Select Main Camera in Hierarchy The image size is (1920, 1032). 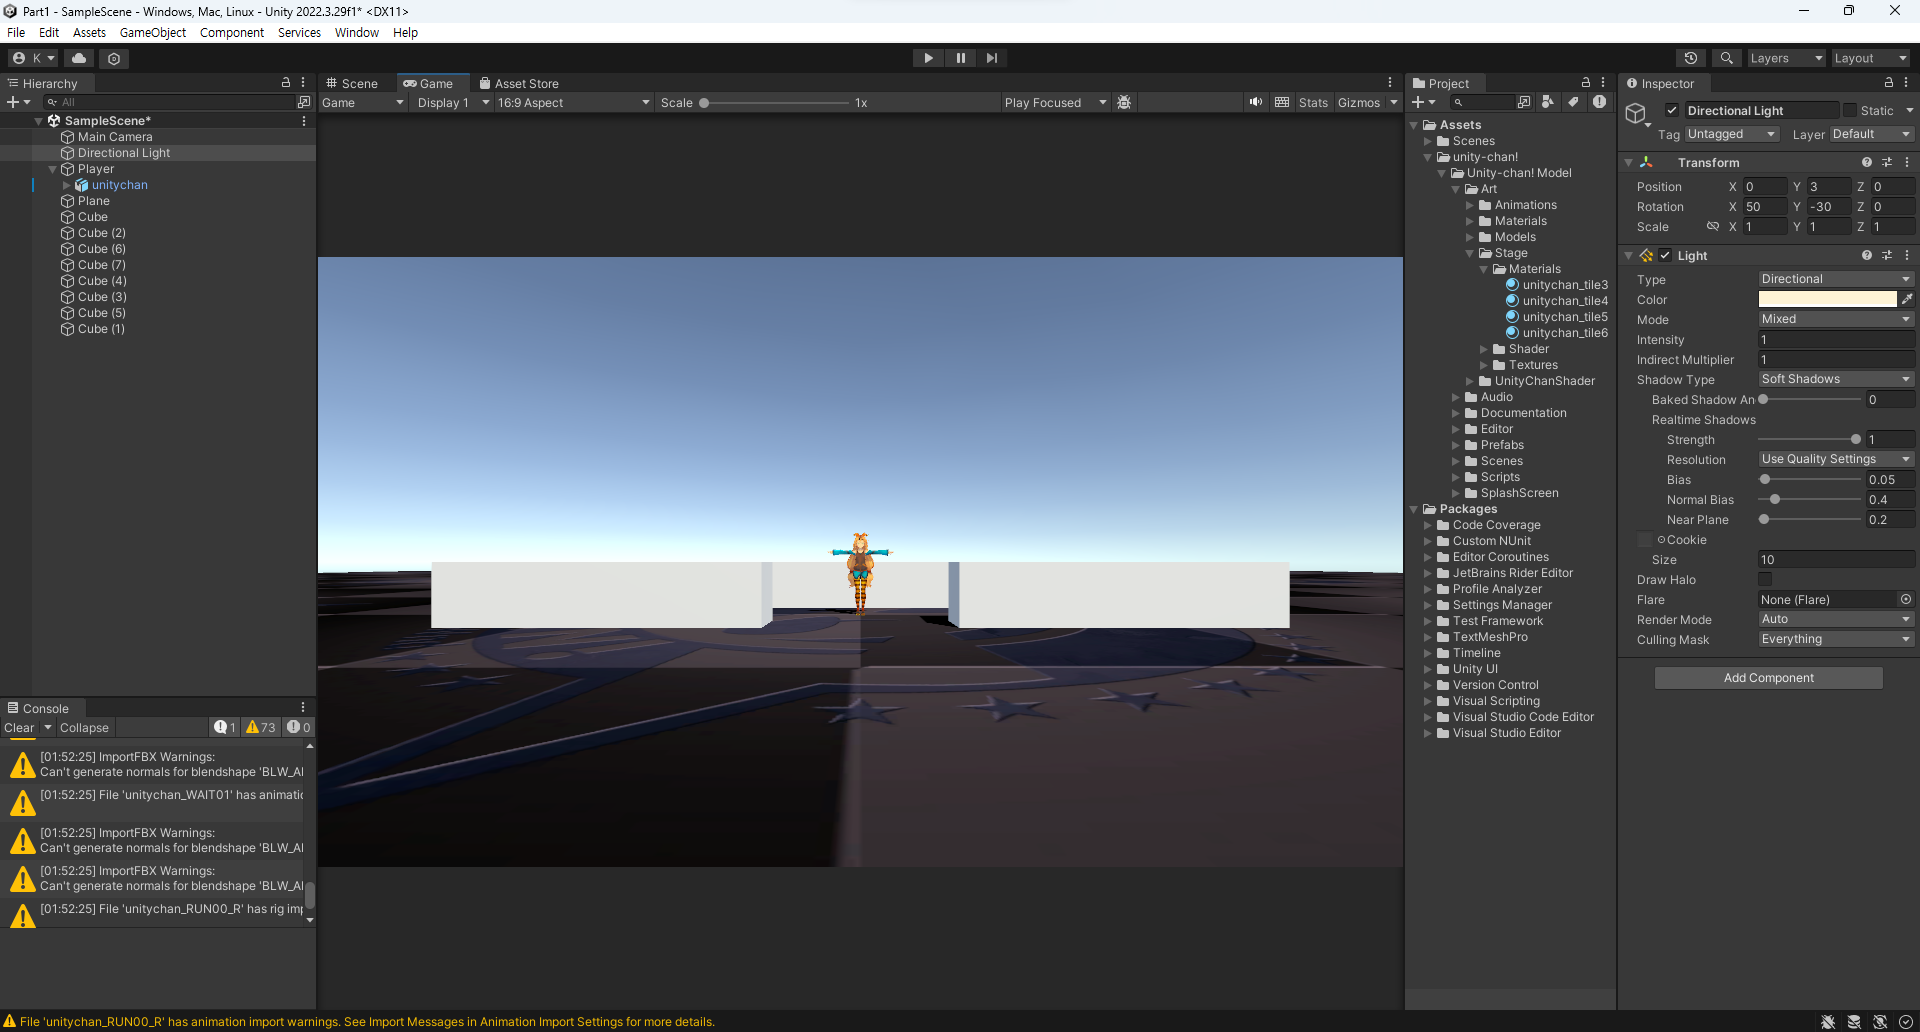pyautogui.click(x=115, y=137)
